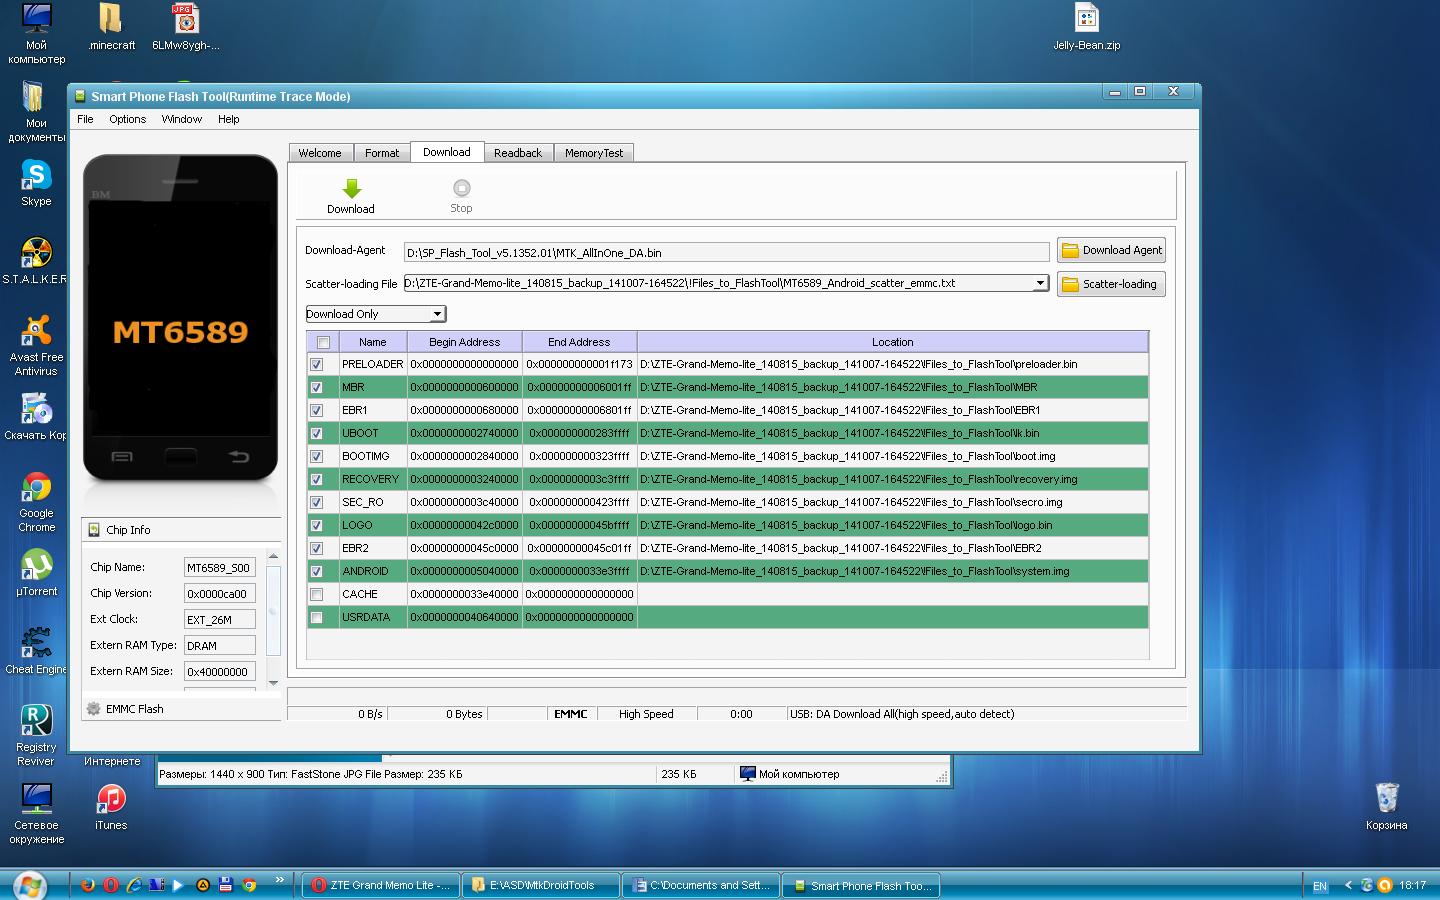Switch to the MemoryTest tab
The height and width of the screenshot is (900, 1440).
coord(593,153)
